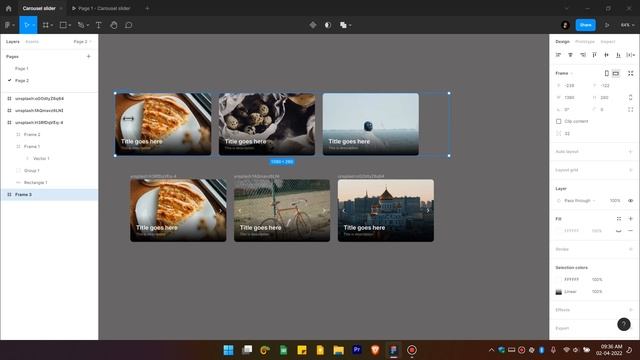Select the Hand tool
Viewport: 640px width, 360px height.
pyautogui.click(x=114, y=25)
